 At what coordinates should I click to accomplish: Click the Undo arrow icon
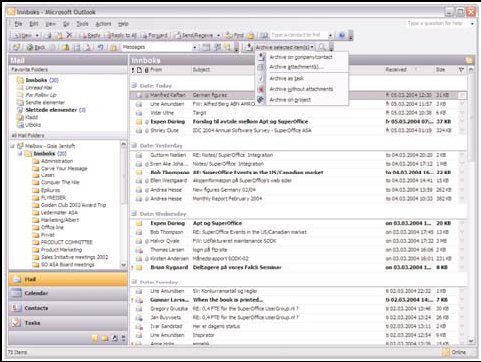pyautogui.click(x=100, y=47)
